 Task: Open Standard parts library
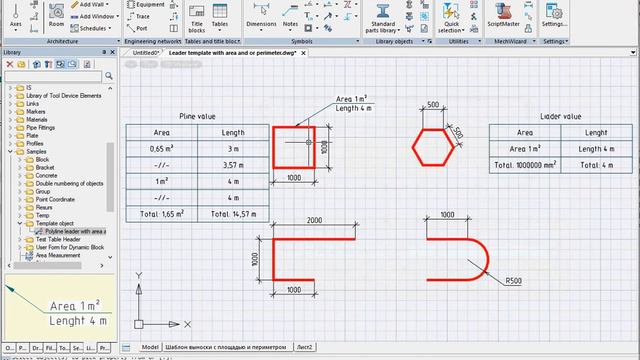coord(382,18)
